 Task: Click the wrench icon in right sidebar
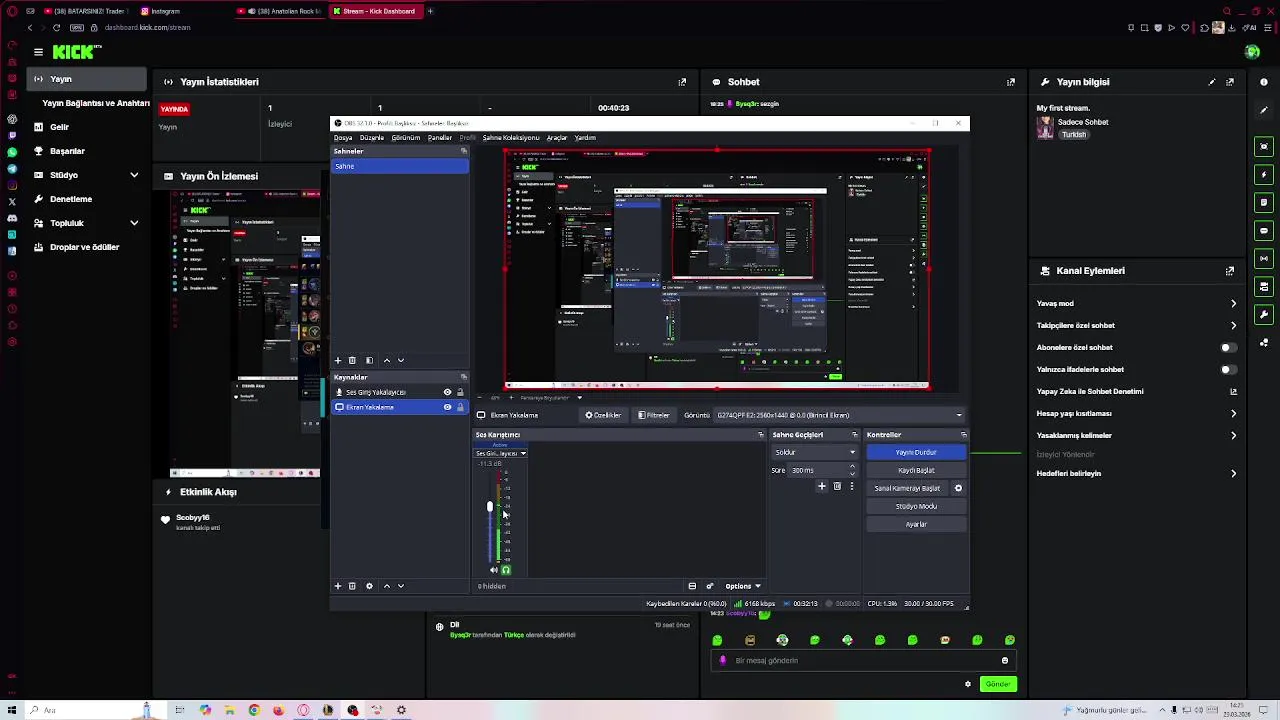click(x=1264, y=315)
